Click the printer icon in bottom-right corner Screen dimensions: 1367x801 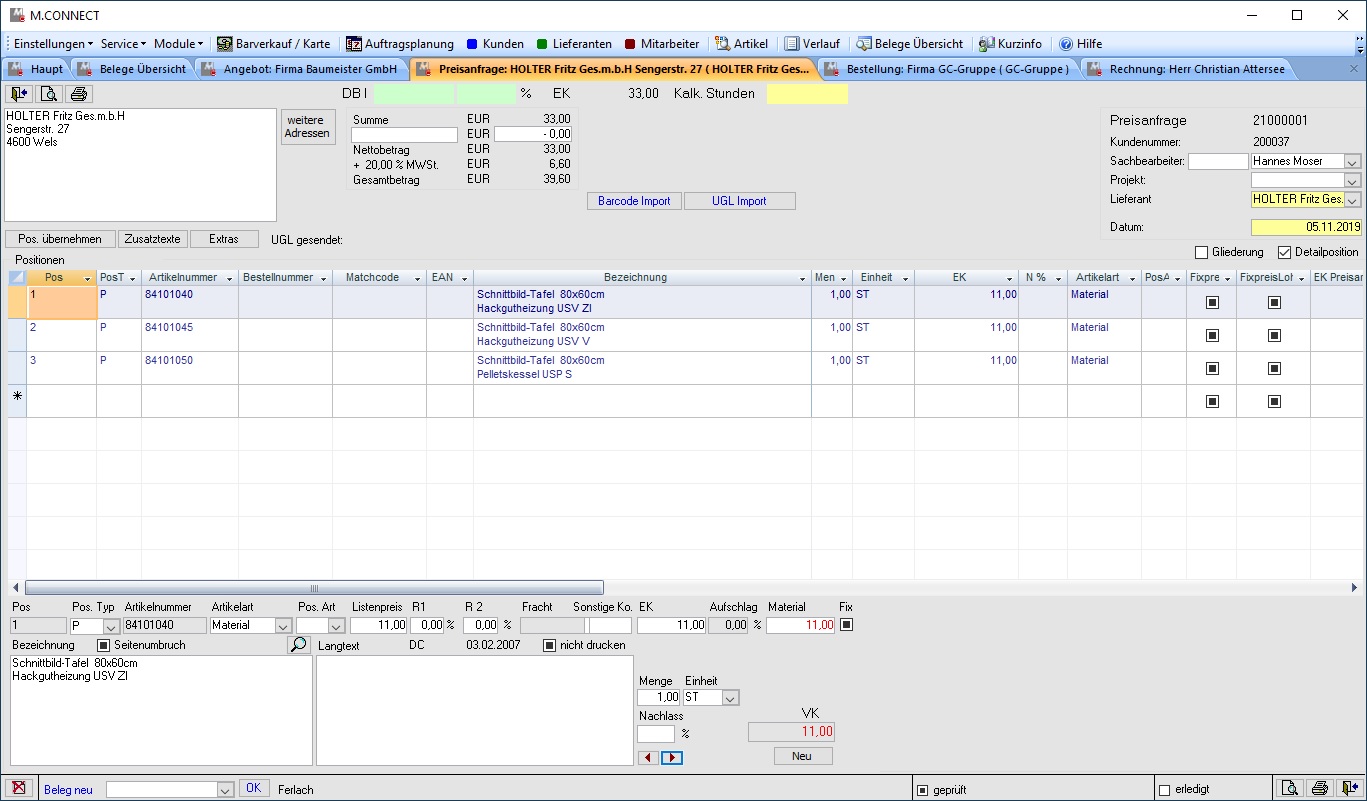pos(1320,789)
